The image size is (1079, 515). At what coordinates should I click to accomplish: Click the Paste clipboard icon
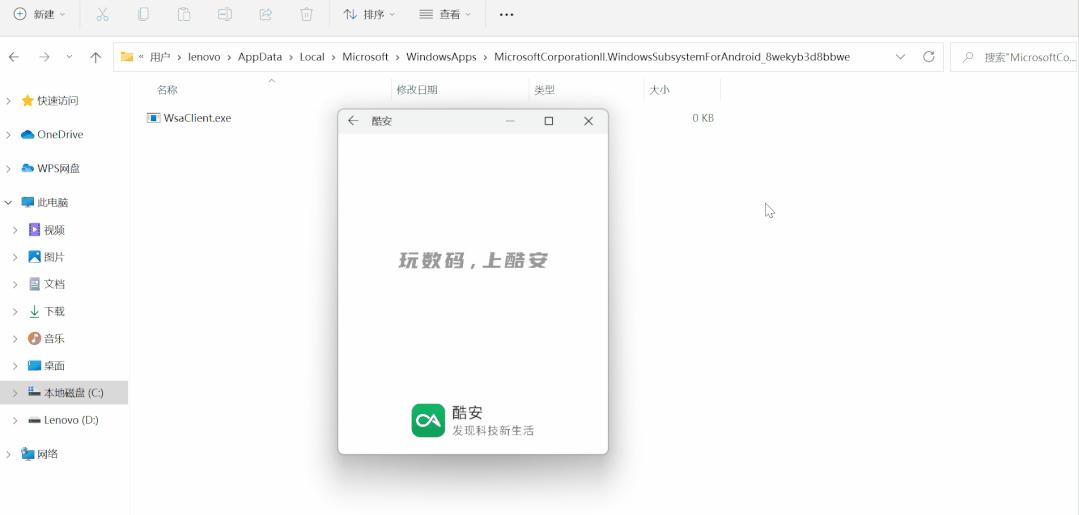pyautogui.click(x=184, y=14)
